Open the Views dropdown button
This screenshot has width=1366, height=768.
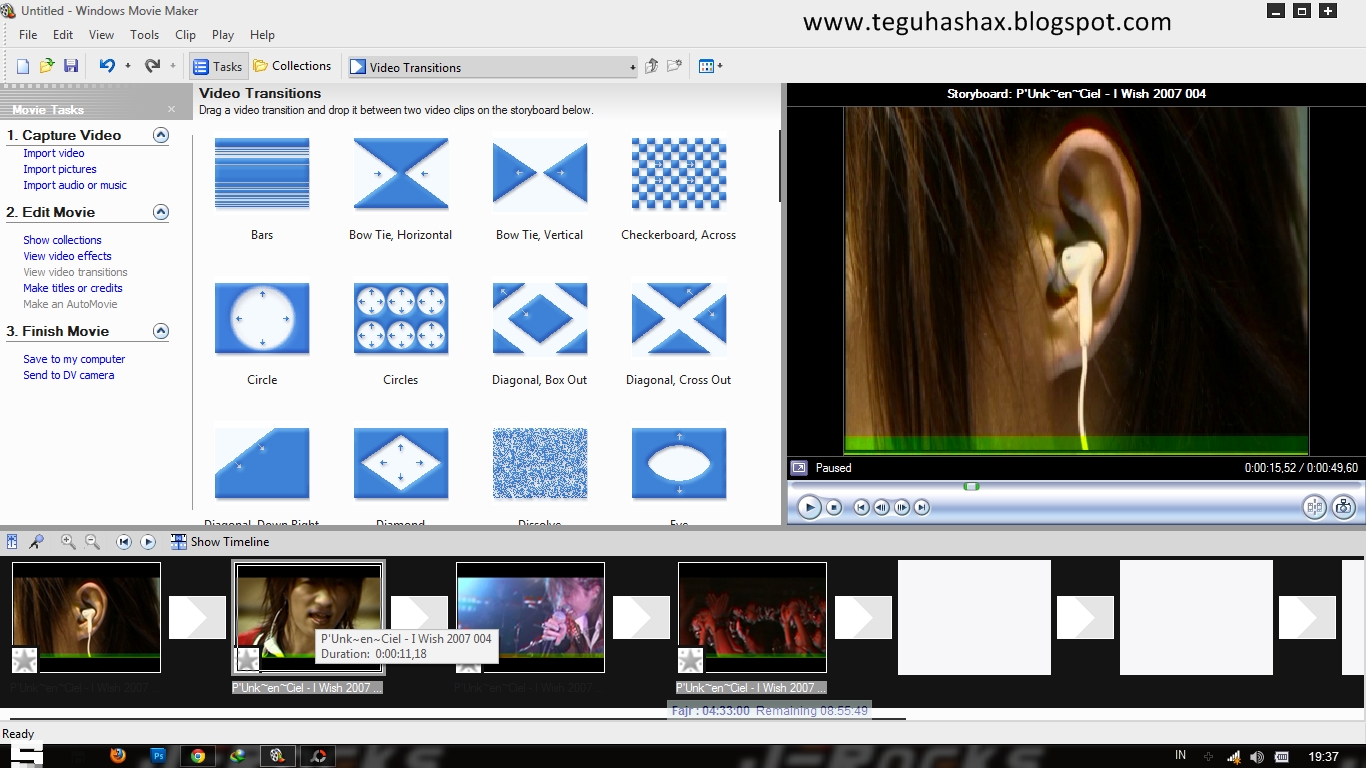coord(710,66)
